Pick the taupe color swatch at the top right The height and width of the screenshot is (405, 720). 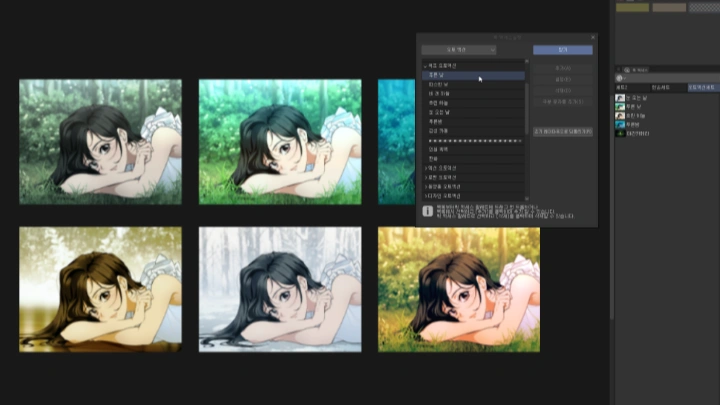pos(669,7)
